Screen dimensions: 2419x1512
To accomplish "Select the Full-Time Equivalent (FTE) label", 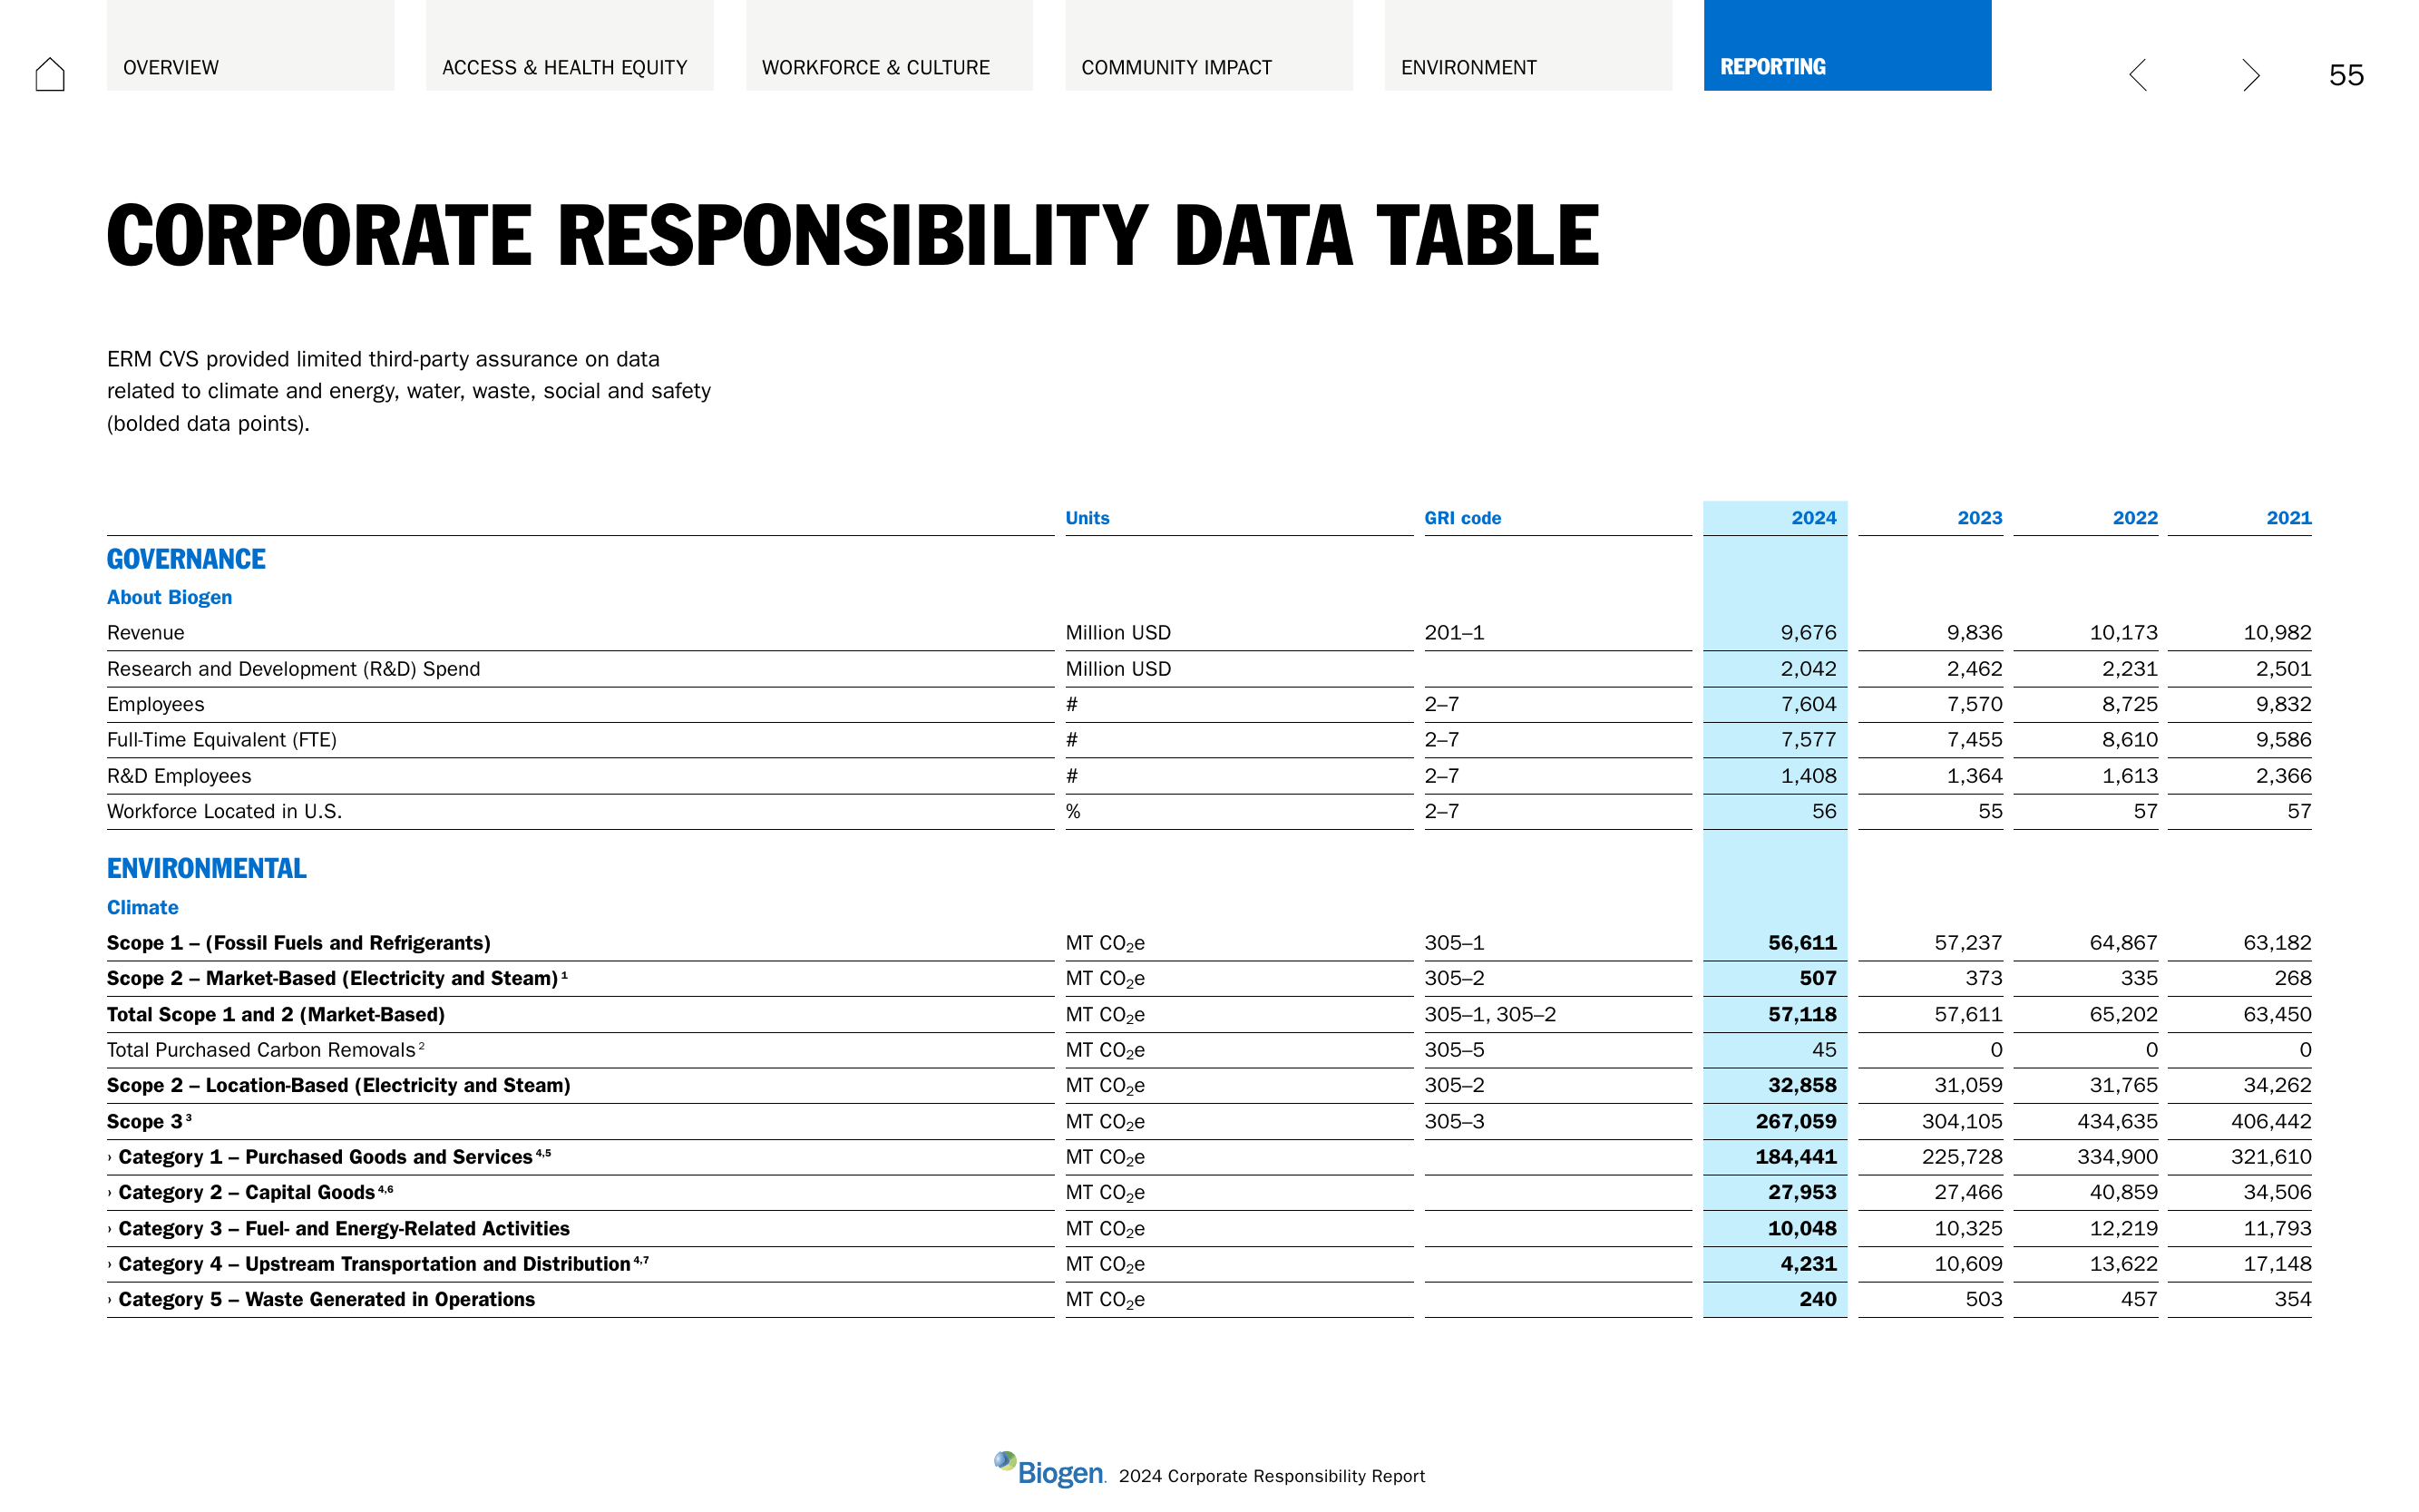I will (221, 740).
